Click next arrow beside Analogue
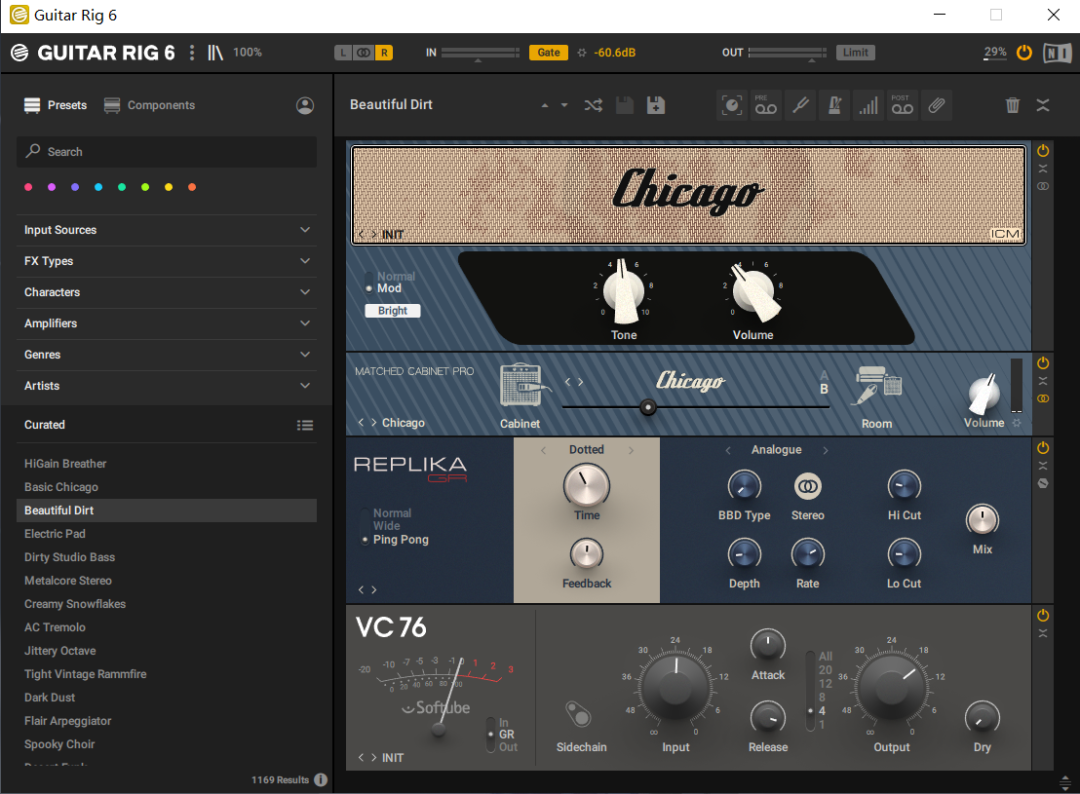This screenshot has width=1080, height=794. 825,450
